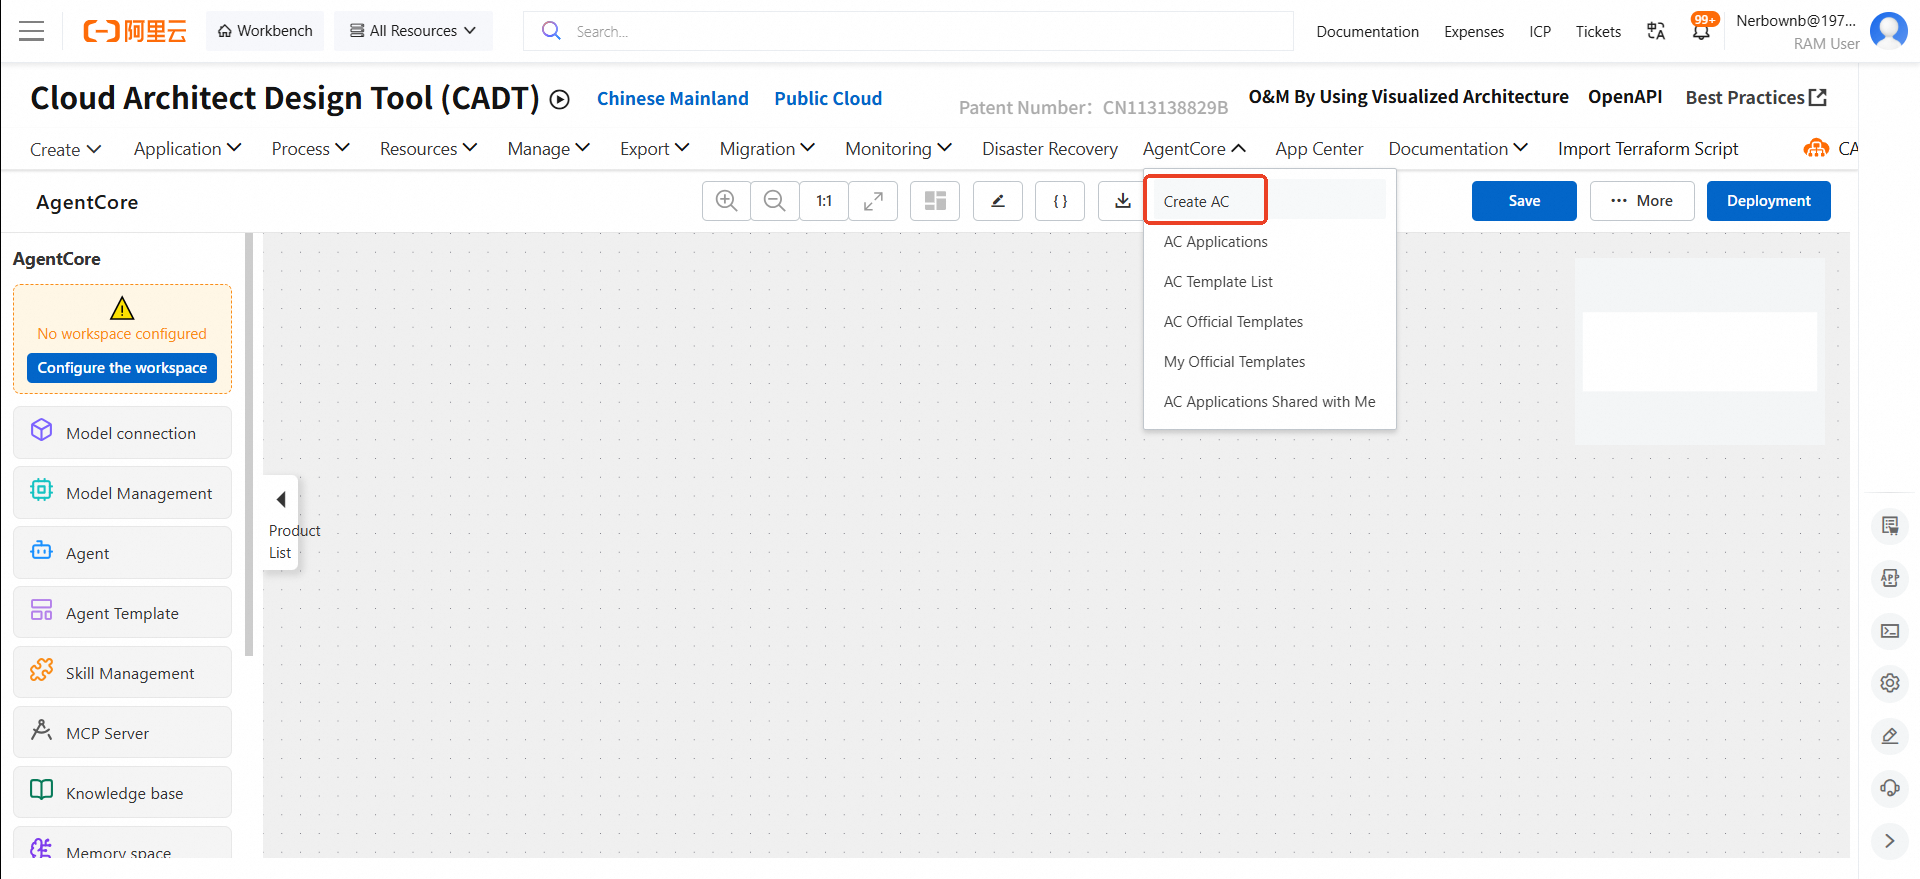Viewport: 1920px width, 879px height.
Task: Open the notifications bell
Action: (x=1701, y=29)
